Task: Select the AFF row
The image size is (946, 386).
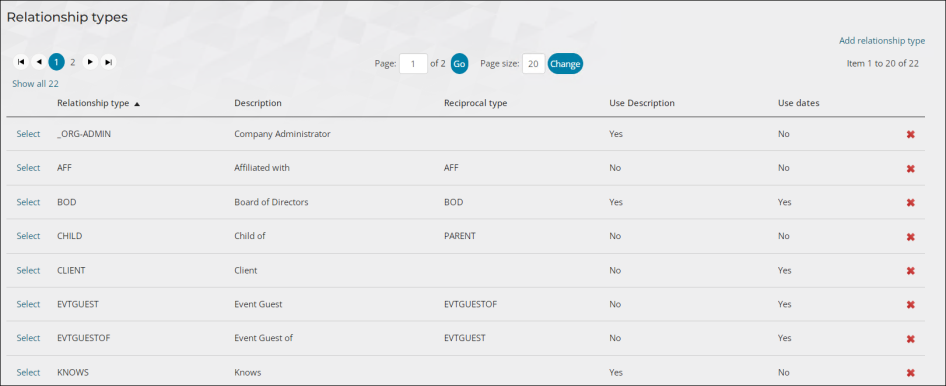Action: (x=28, y=168)
